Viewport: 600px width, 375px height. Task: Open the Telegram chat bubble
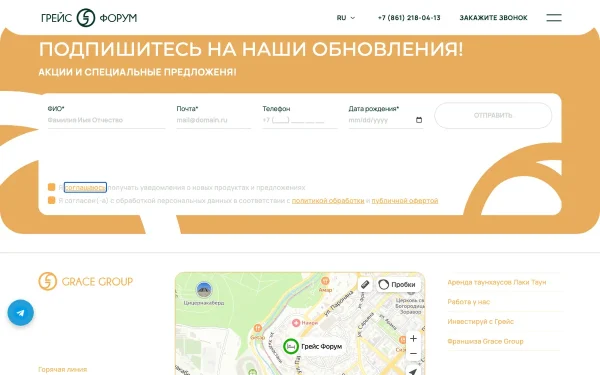(x=21, y=313)
